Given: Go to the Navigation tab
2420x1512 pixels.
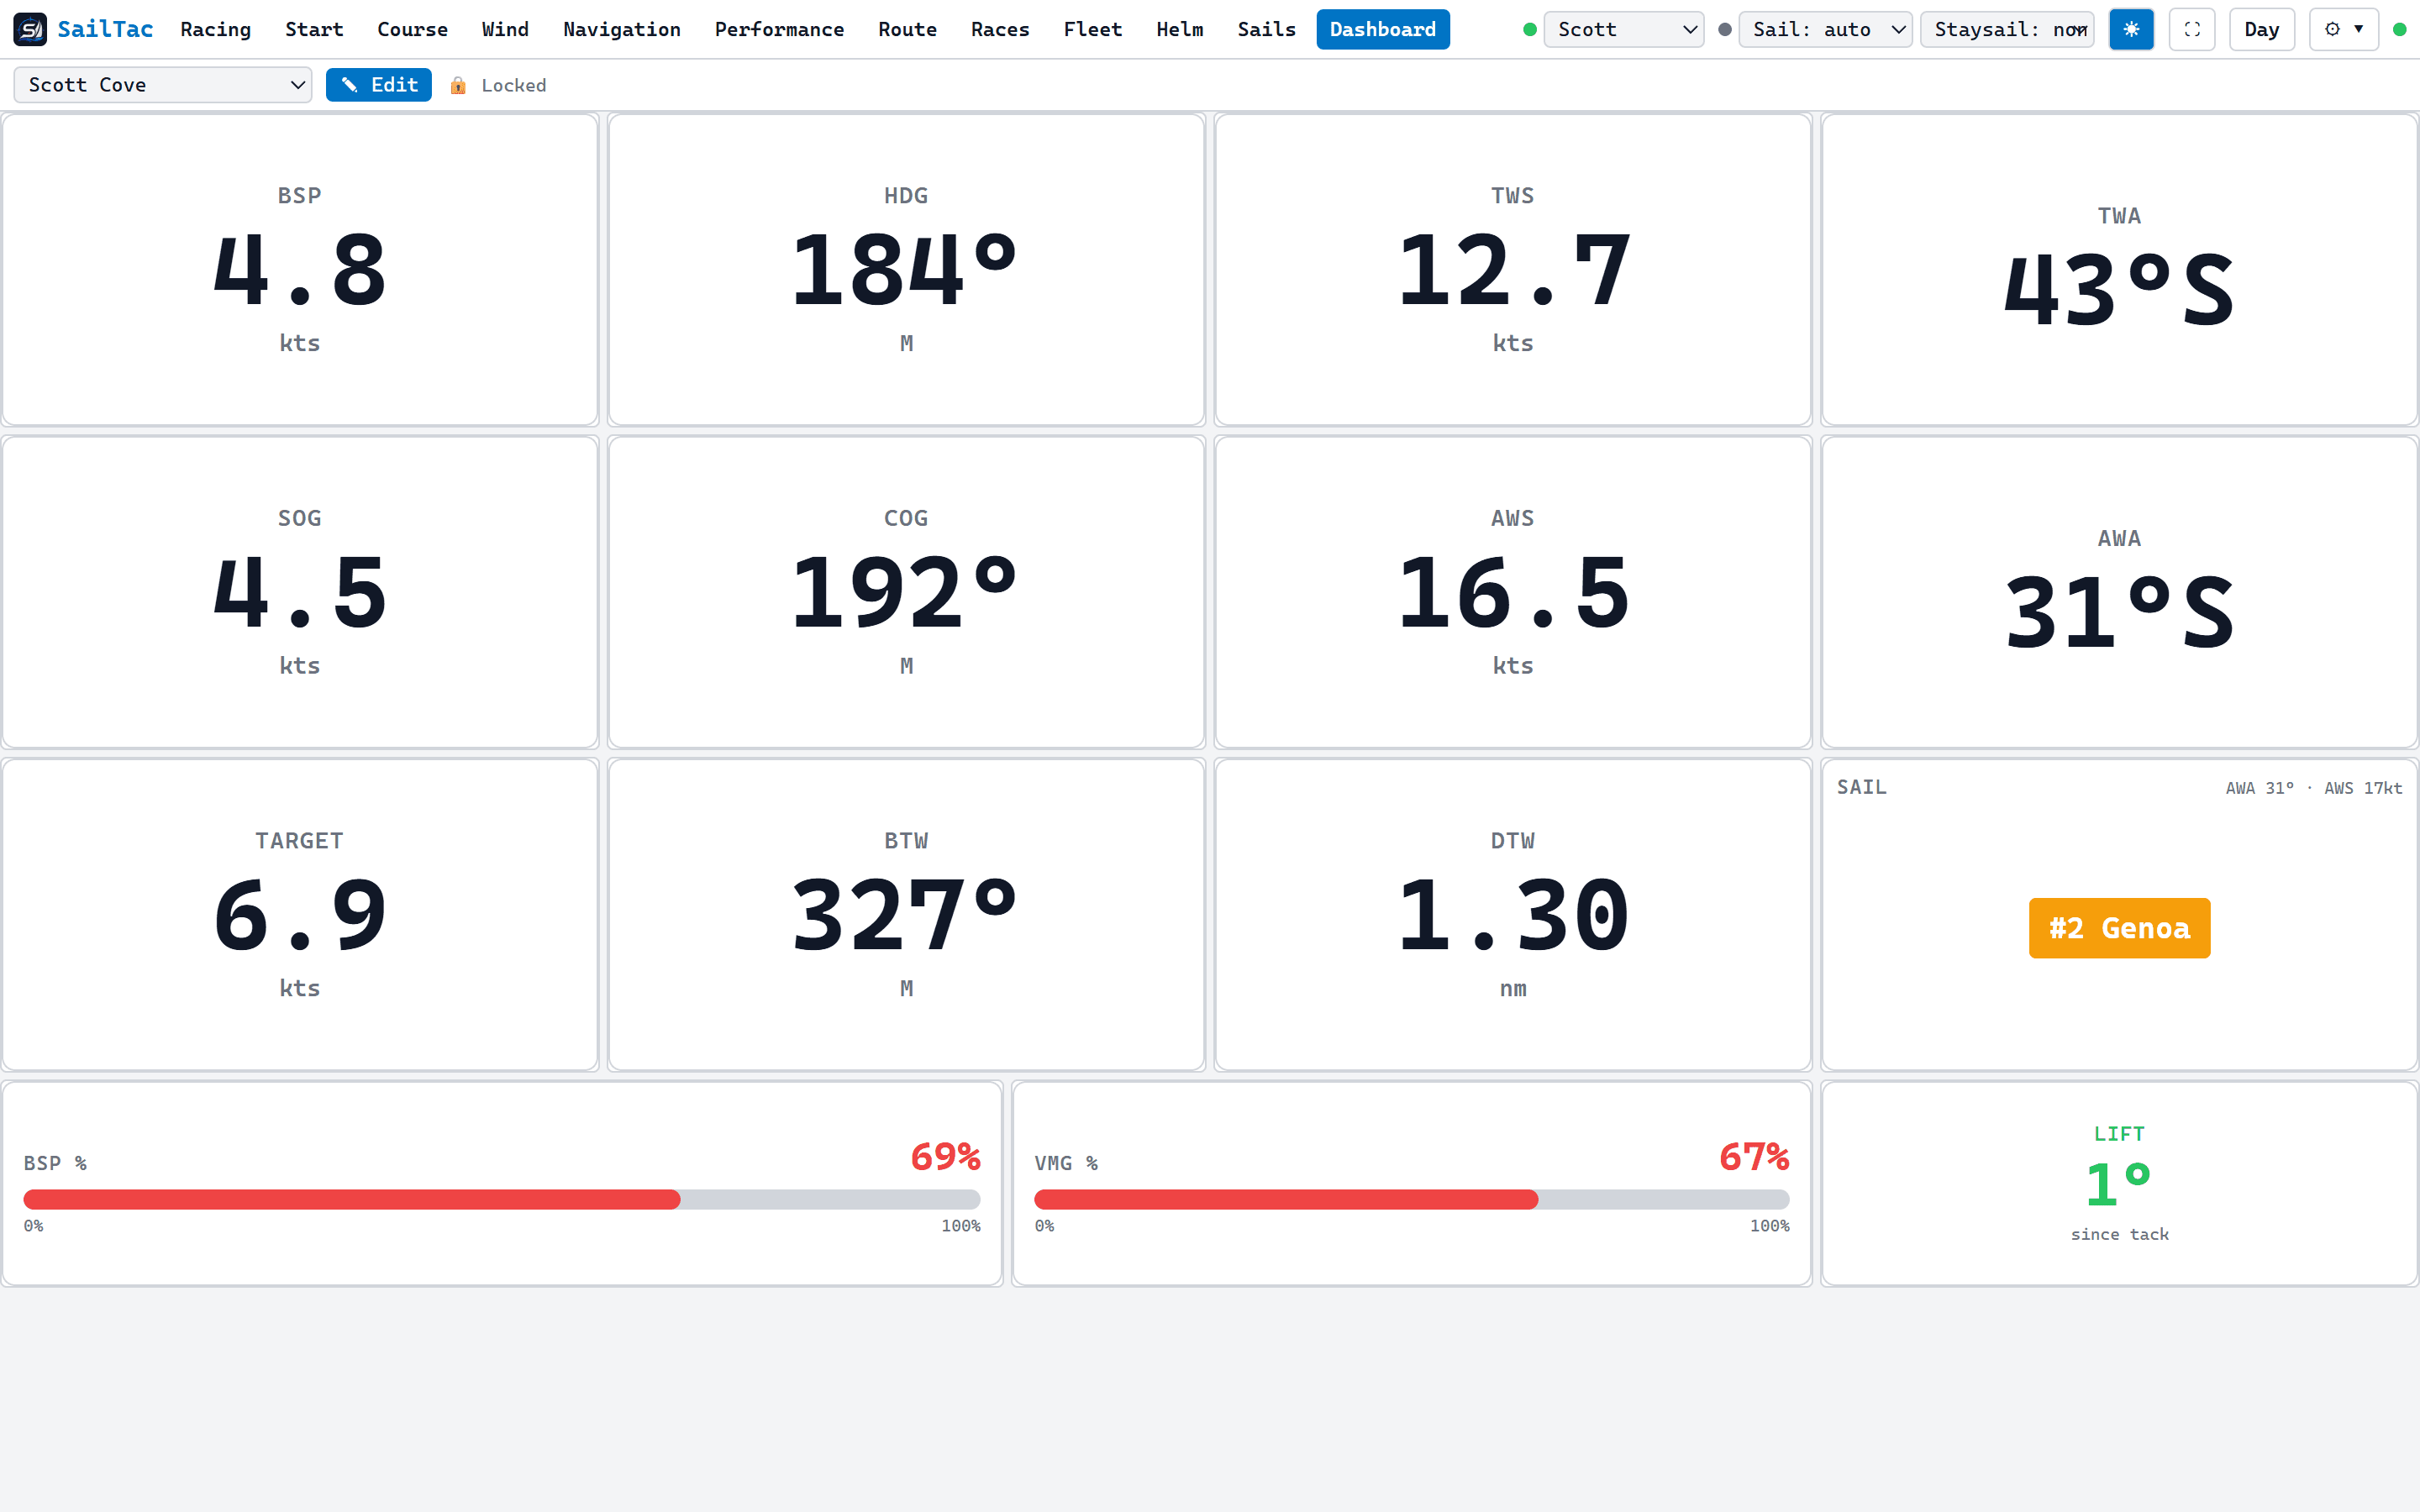Looking at the screenshot, I should click(621, 29).
